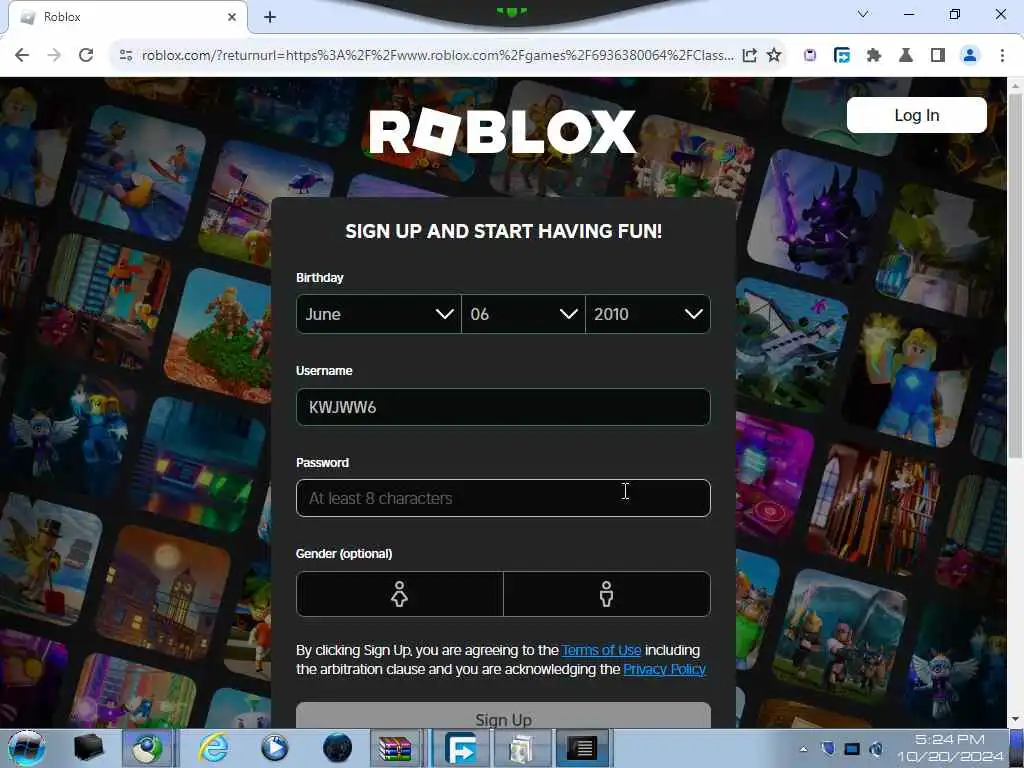Open WinRAR from the taskbar
This screenshot has height=768, width=1024.
pos(395,748)
